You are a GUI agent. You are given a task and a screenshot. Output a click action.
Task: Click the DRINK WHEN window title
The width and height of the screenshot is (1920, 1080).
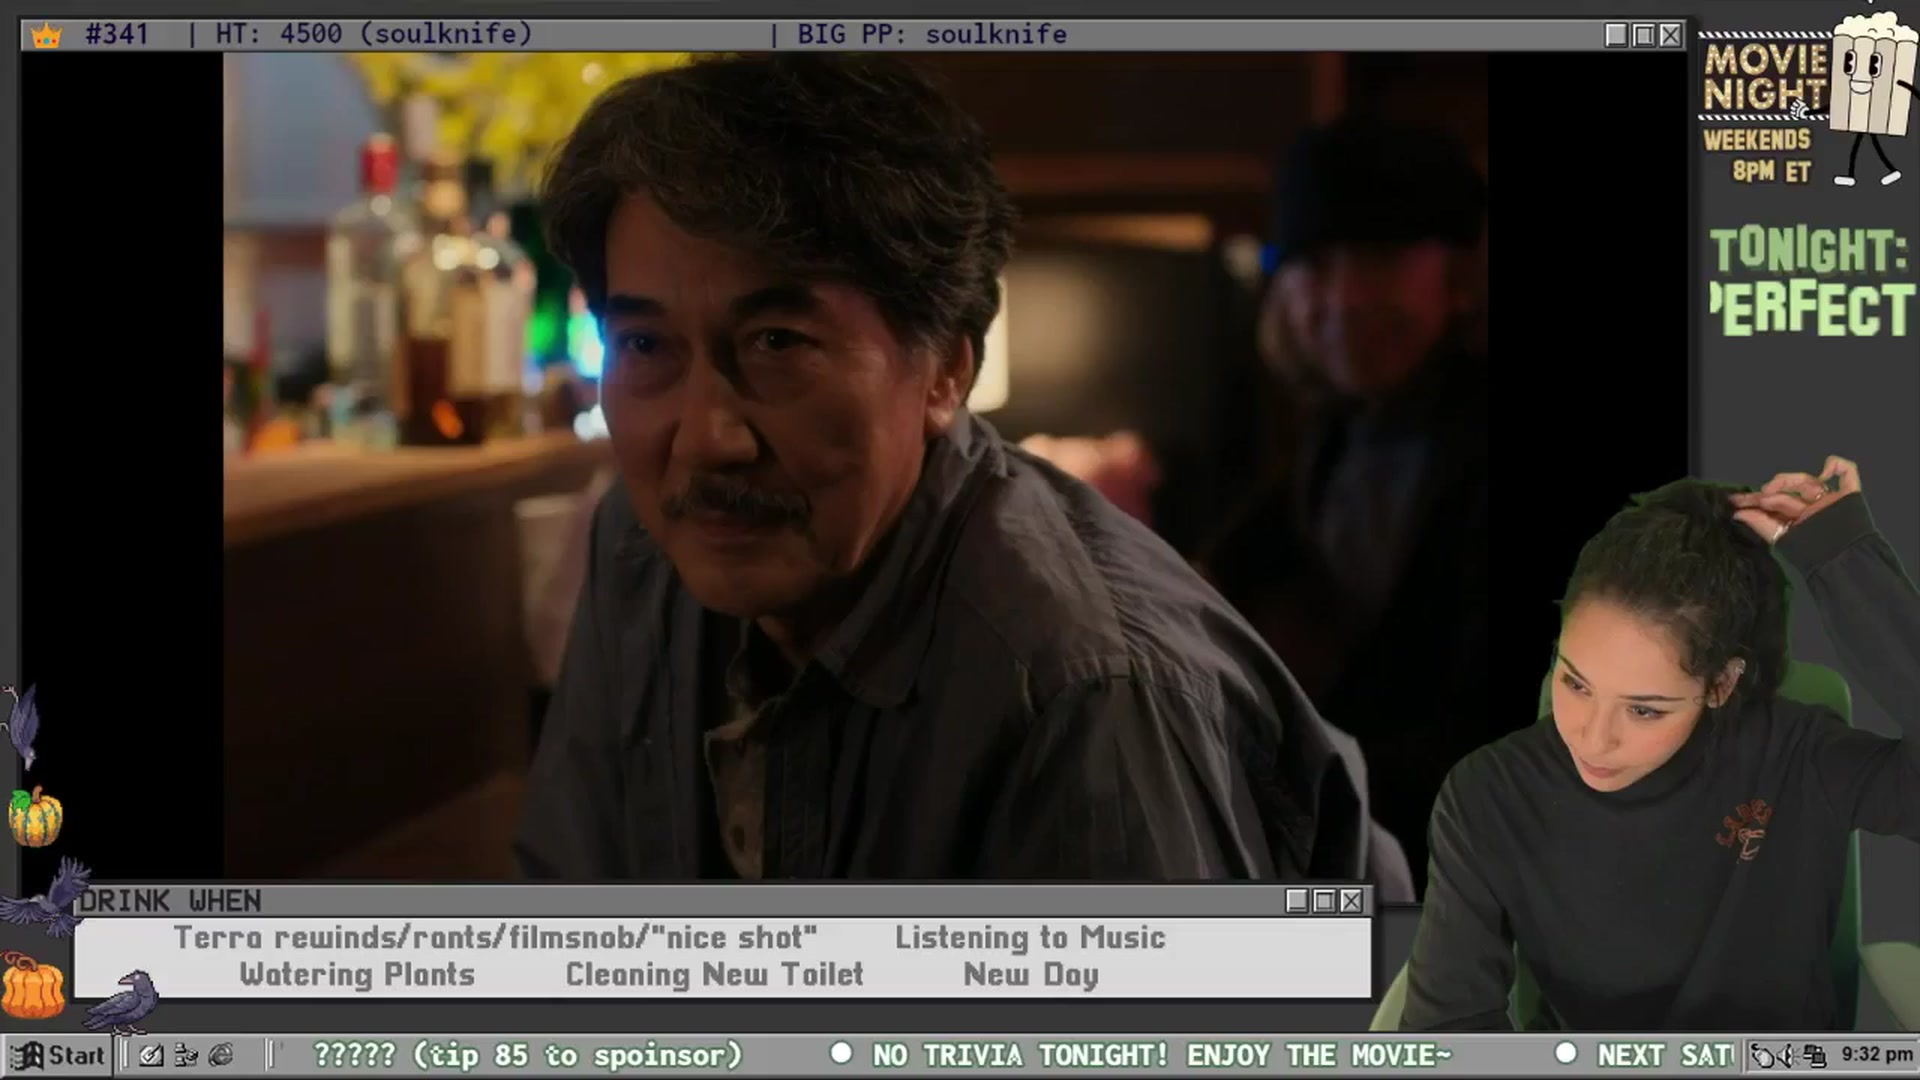point(171,901)
